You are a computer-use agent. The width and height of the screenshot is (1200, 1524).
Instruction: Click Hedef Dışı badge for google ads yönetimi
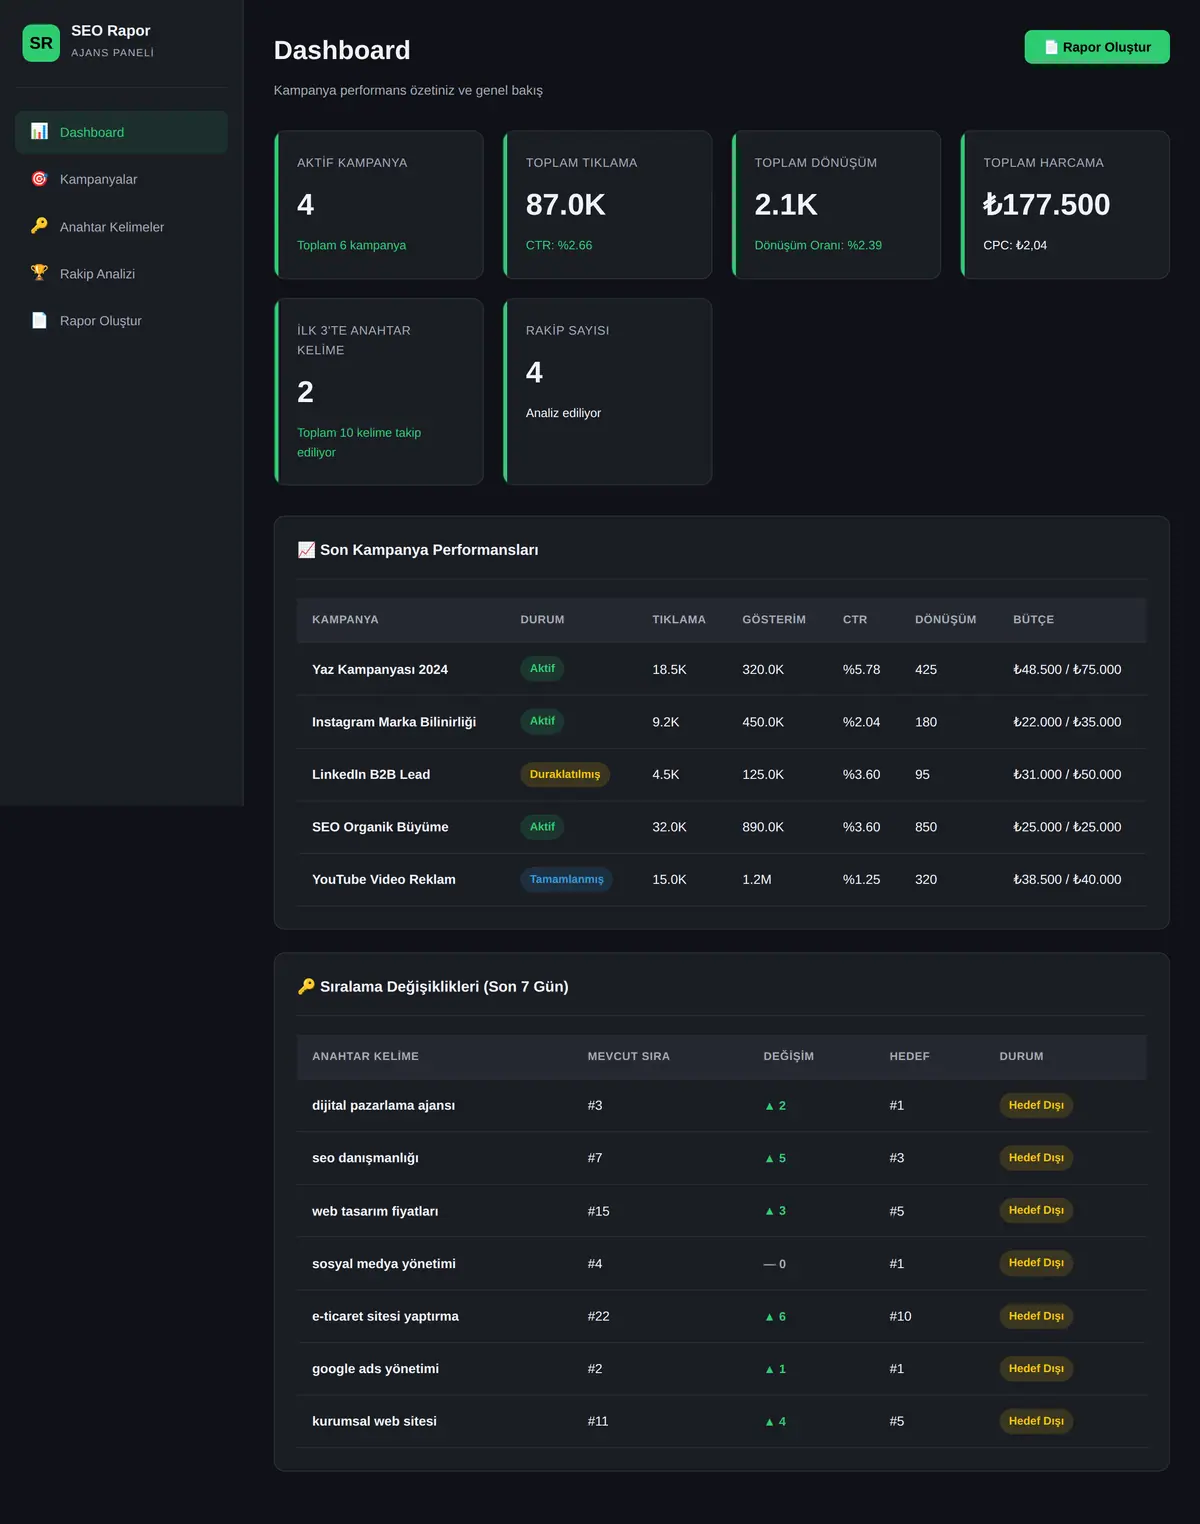click(x=1036, y=1368)
